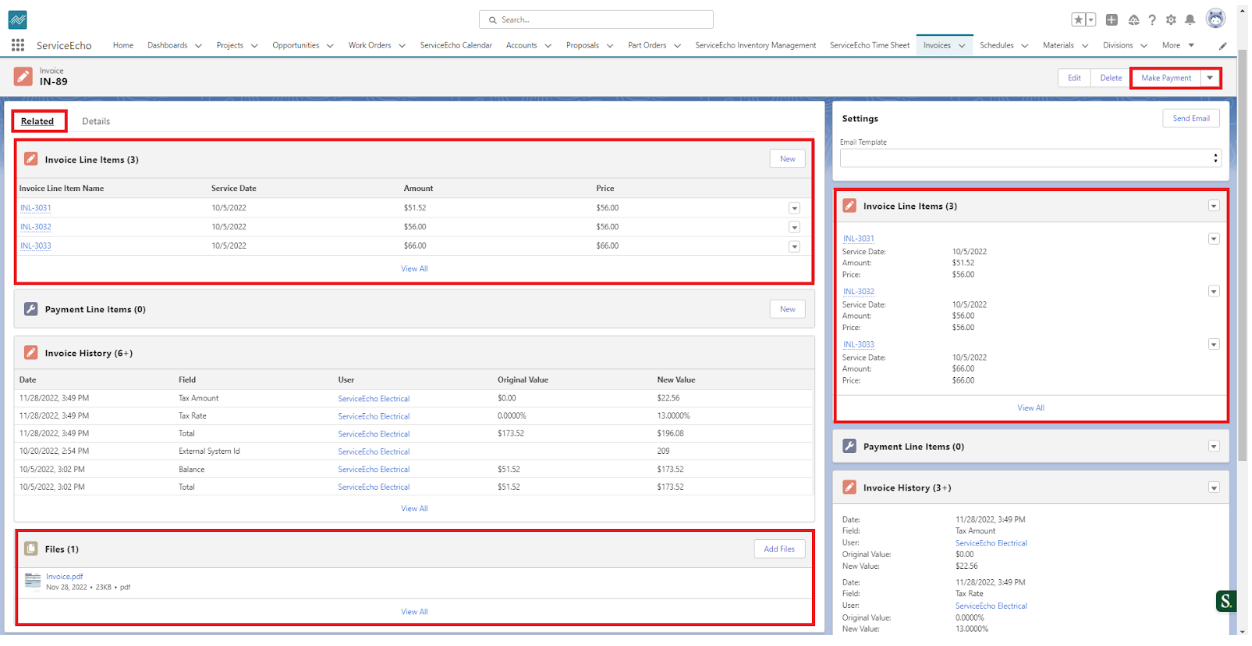Click the Files related list icon

pyautogui.click(x=31, y=548)
